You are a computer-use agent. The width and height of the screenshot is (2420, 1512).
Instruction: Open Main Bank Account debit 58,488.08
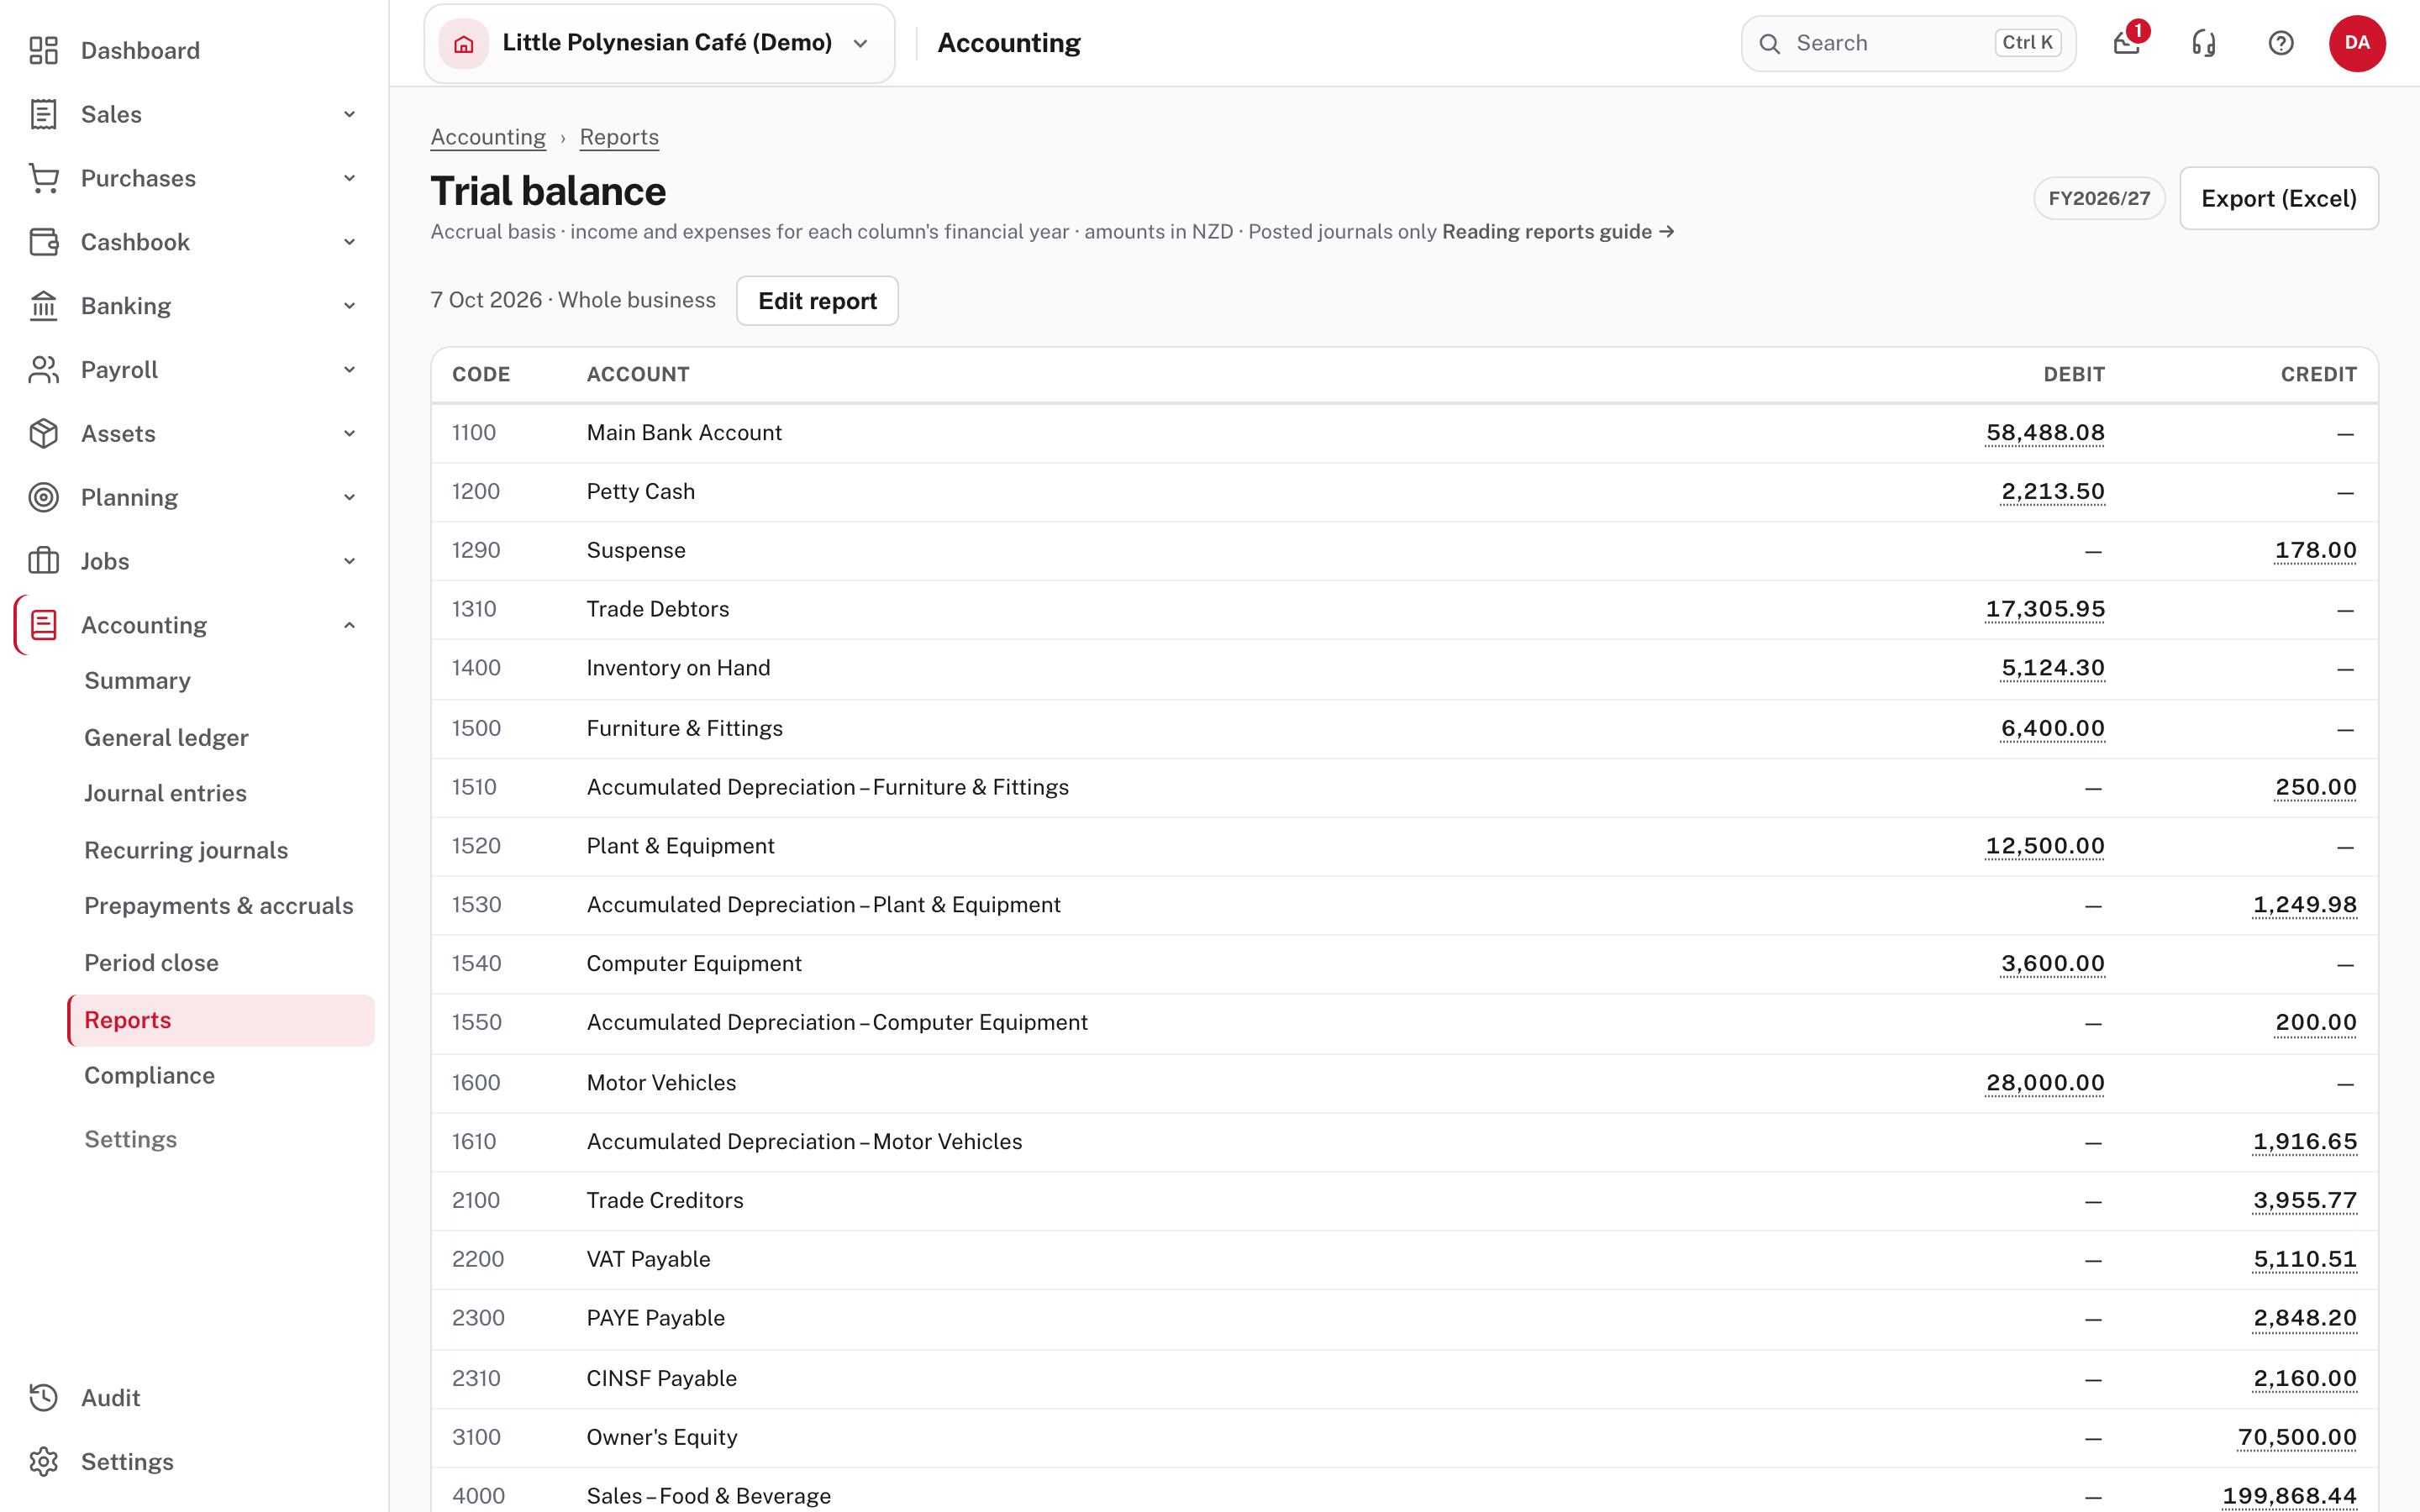point(2045,433)
